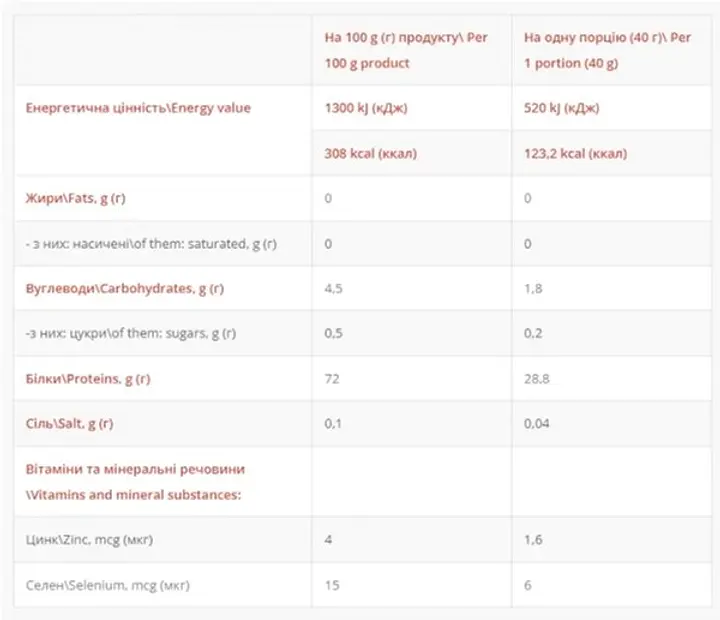Click the Salt row label
Viewport: 720px width, 620px height.
point(70,424)
